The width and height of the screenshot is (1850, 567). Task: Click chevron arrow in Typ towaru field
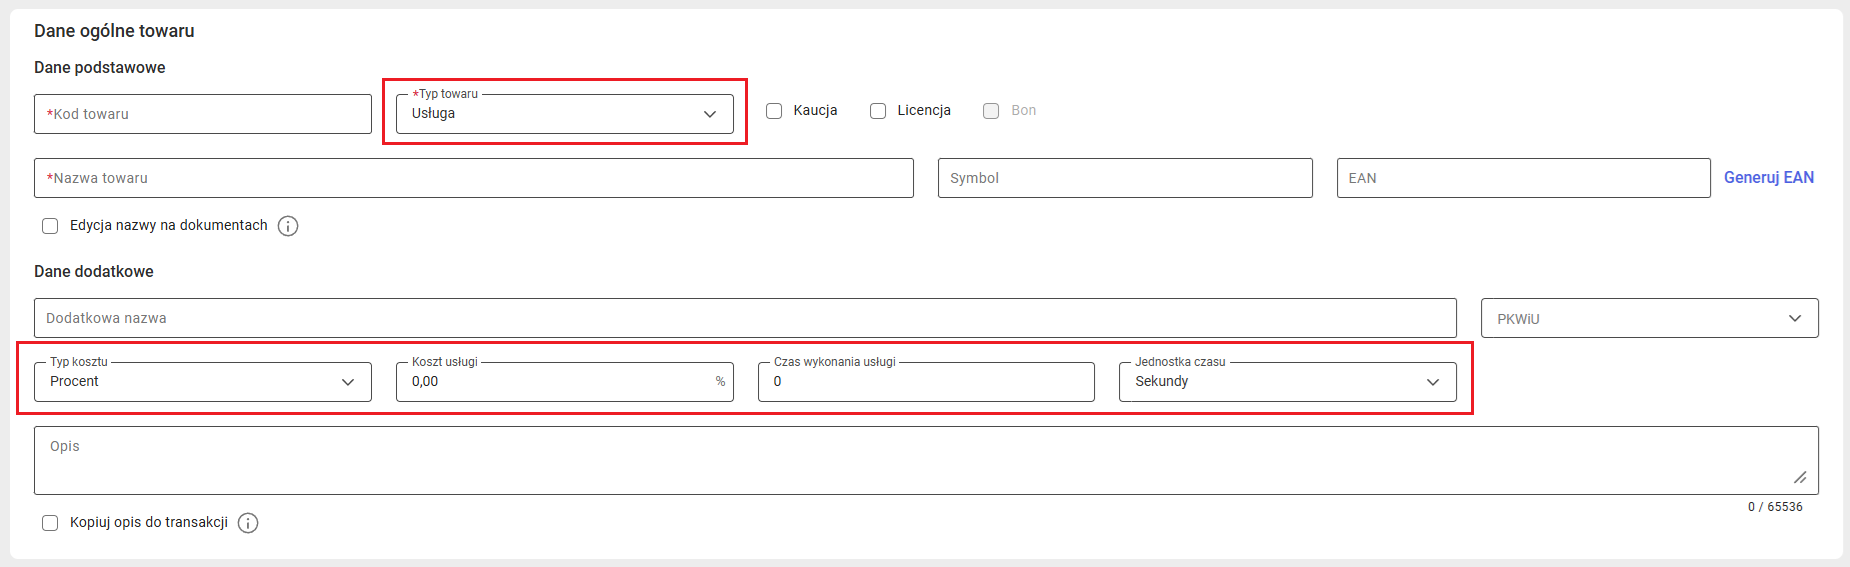pos(710,114)
